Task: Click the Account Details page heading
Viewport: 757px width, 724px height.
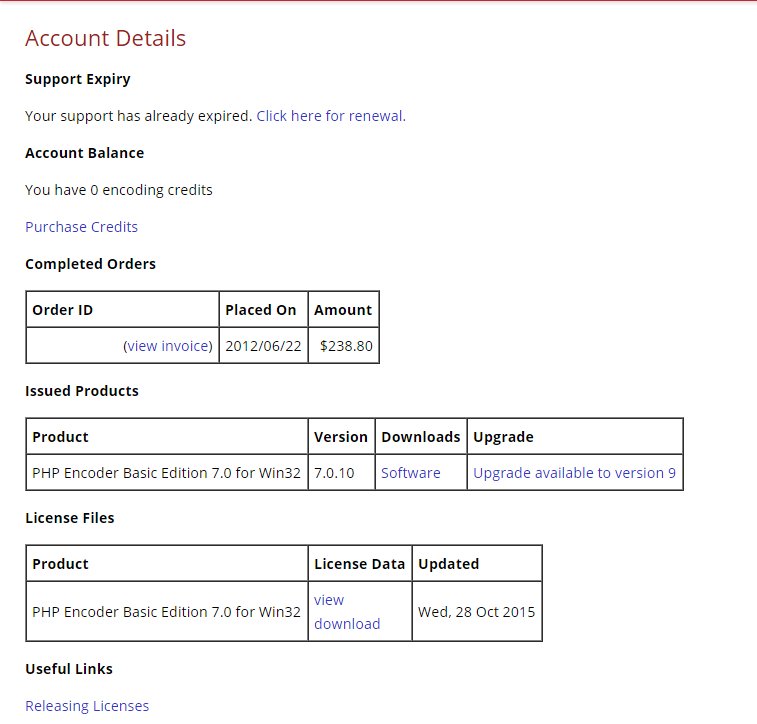Action: pyautogui.click(x=105, y=39)
